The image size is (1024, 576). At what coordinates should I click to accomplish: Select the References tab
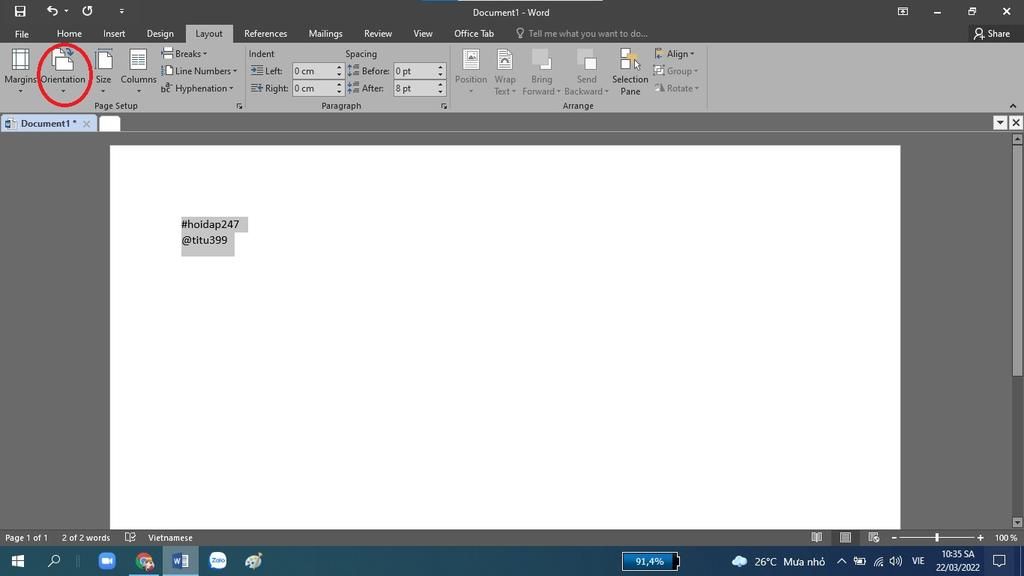pyautogui.click(x=265, y=33)
